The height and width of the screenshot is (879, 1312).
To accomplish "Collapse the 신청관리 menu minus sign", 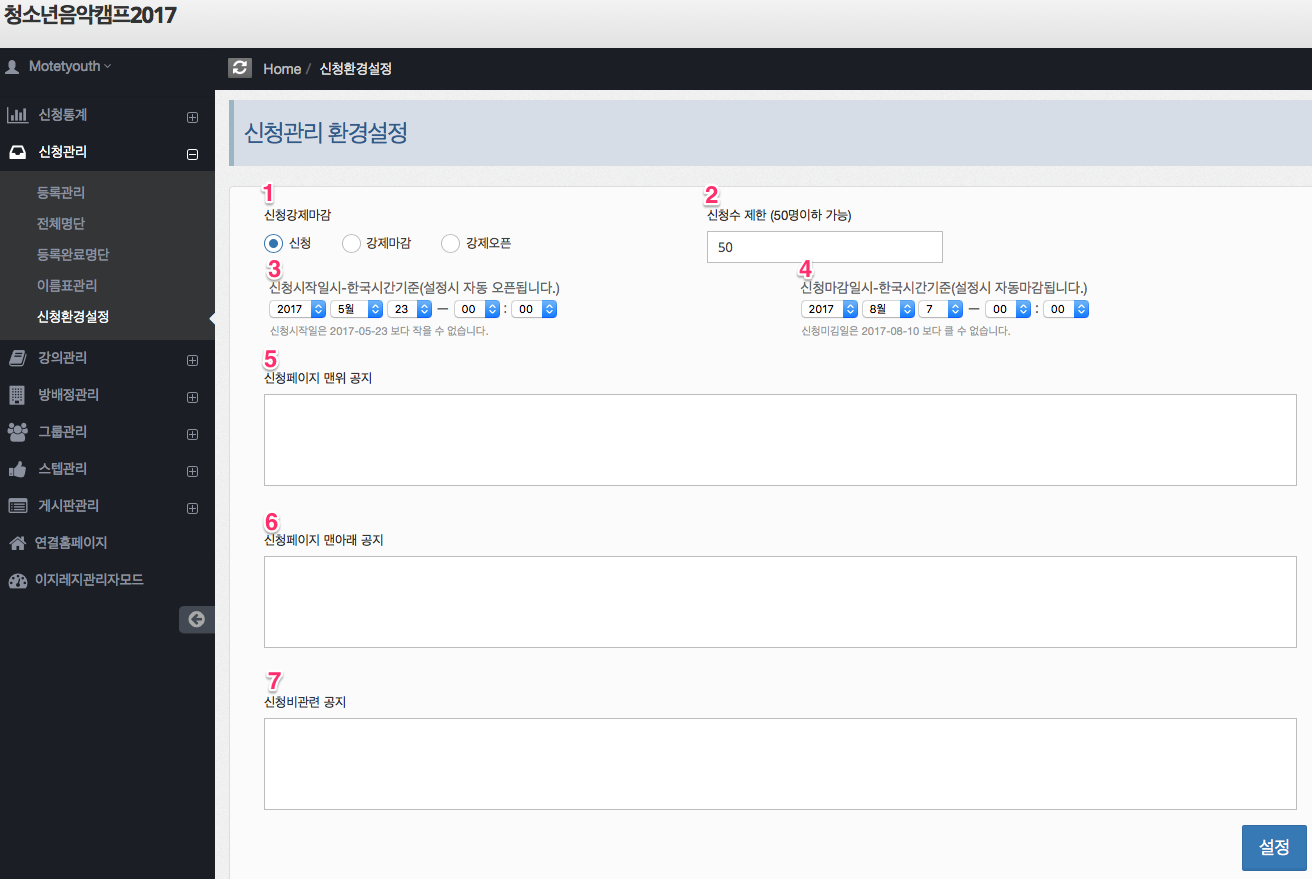I will [193, 154].
